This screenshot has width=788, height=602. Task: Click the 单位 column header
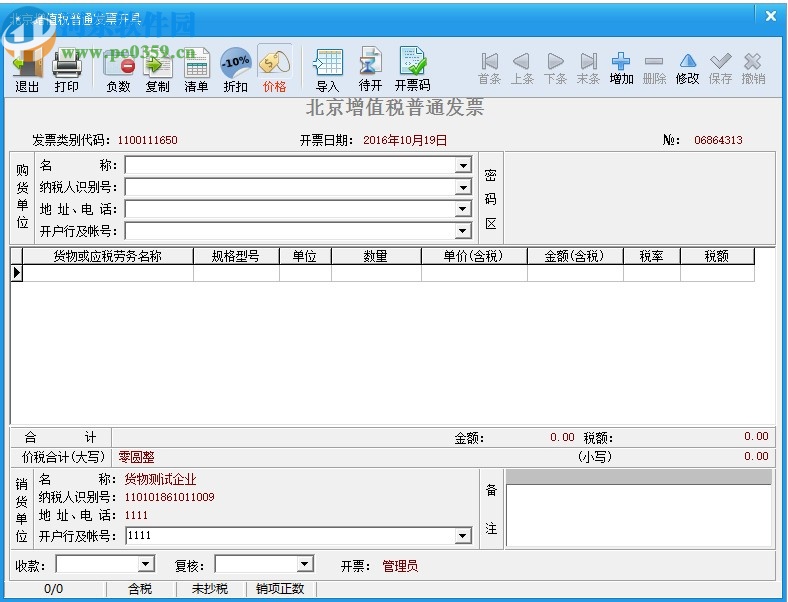(x=305, y=256)
